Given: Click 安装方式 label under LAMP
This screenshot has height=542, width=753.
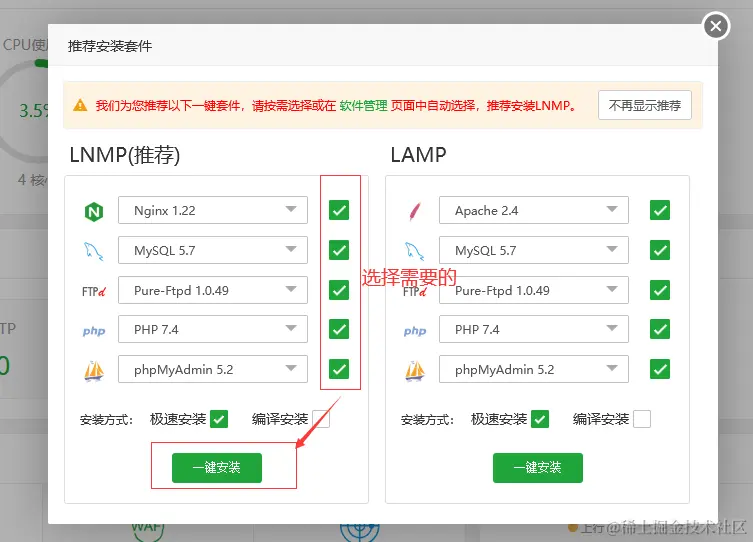Looking at the screenshot, I should click(427, 420).
